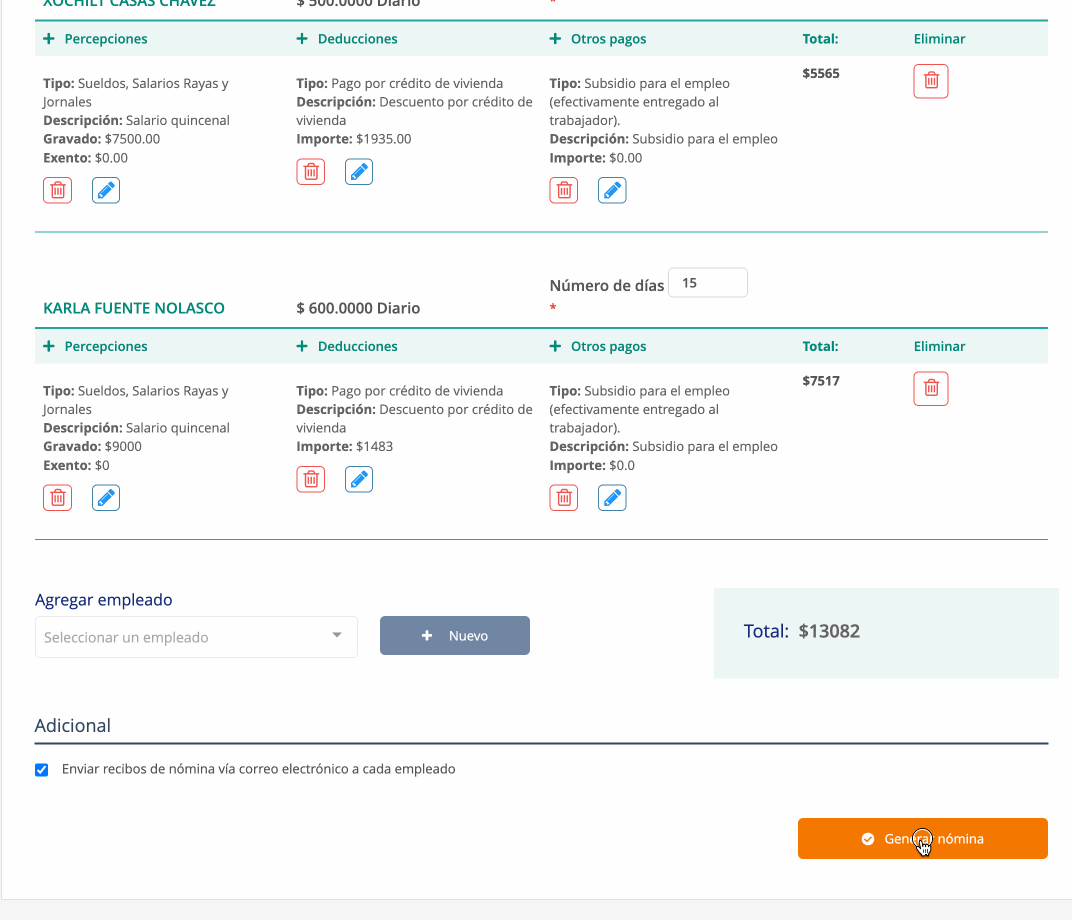Add another payment to the $5565 employee
Screen dimensions: 1072x920
click(598, 39)
